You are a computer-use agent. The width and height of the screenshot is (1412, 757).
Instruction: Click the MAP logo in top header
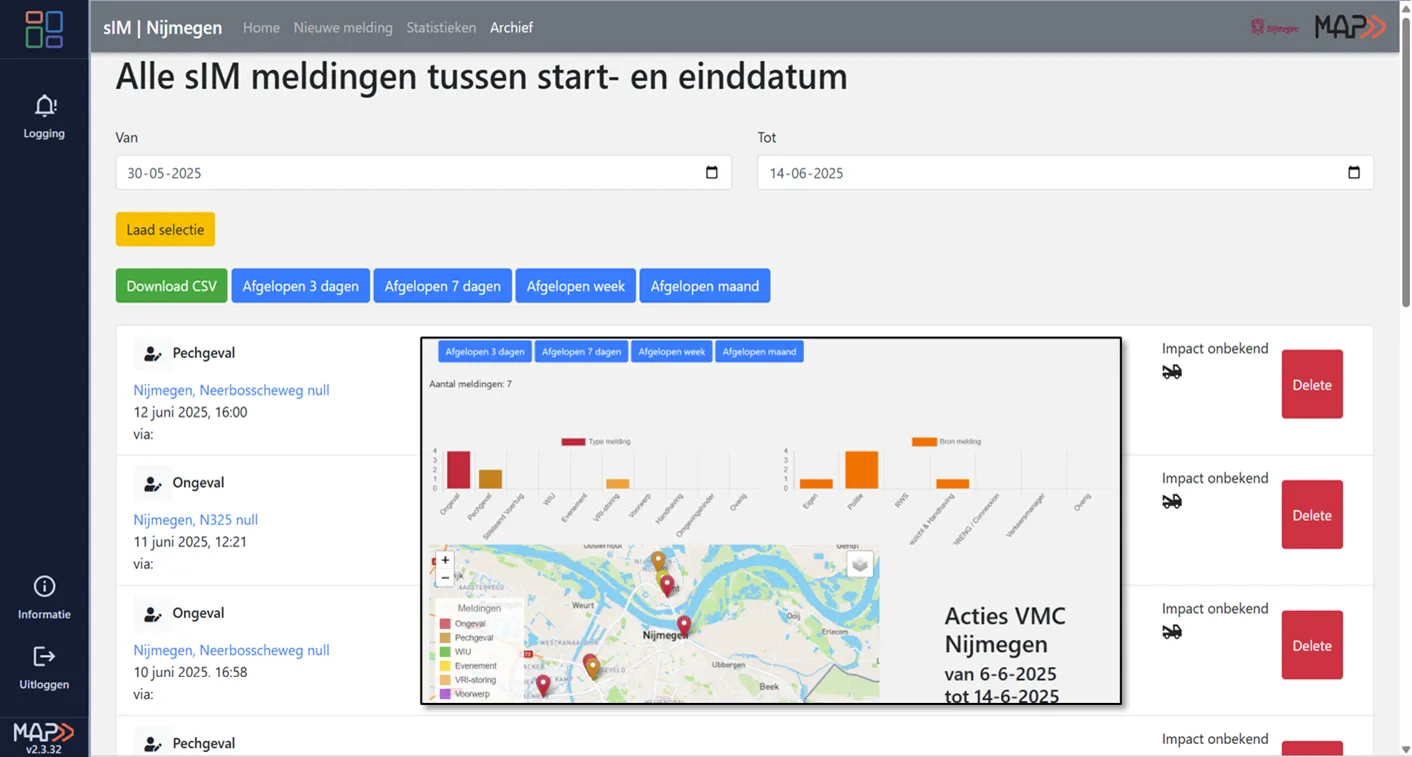[1350, 28]
